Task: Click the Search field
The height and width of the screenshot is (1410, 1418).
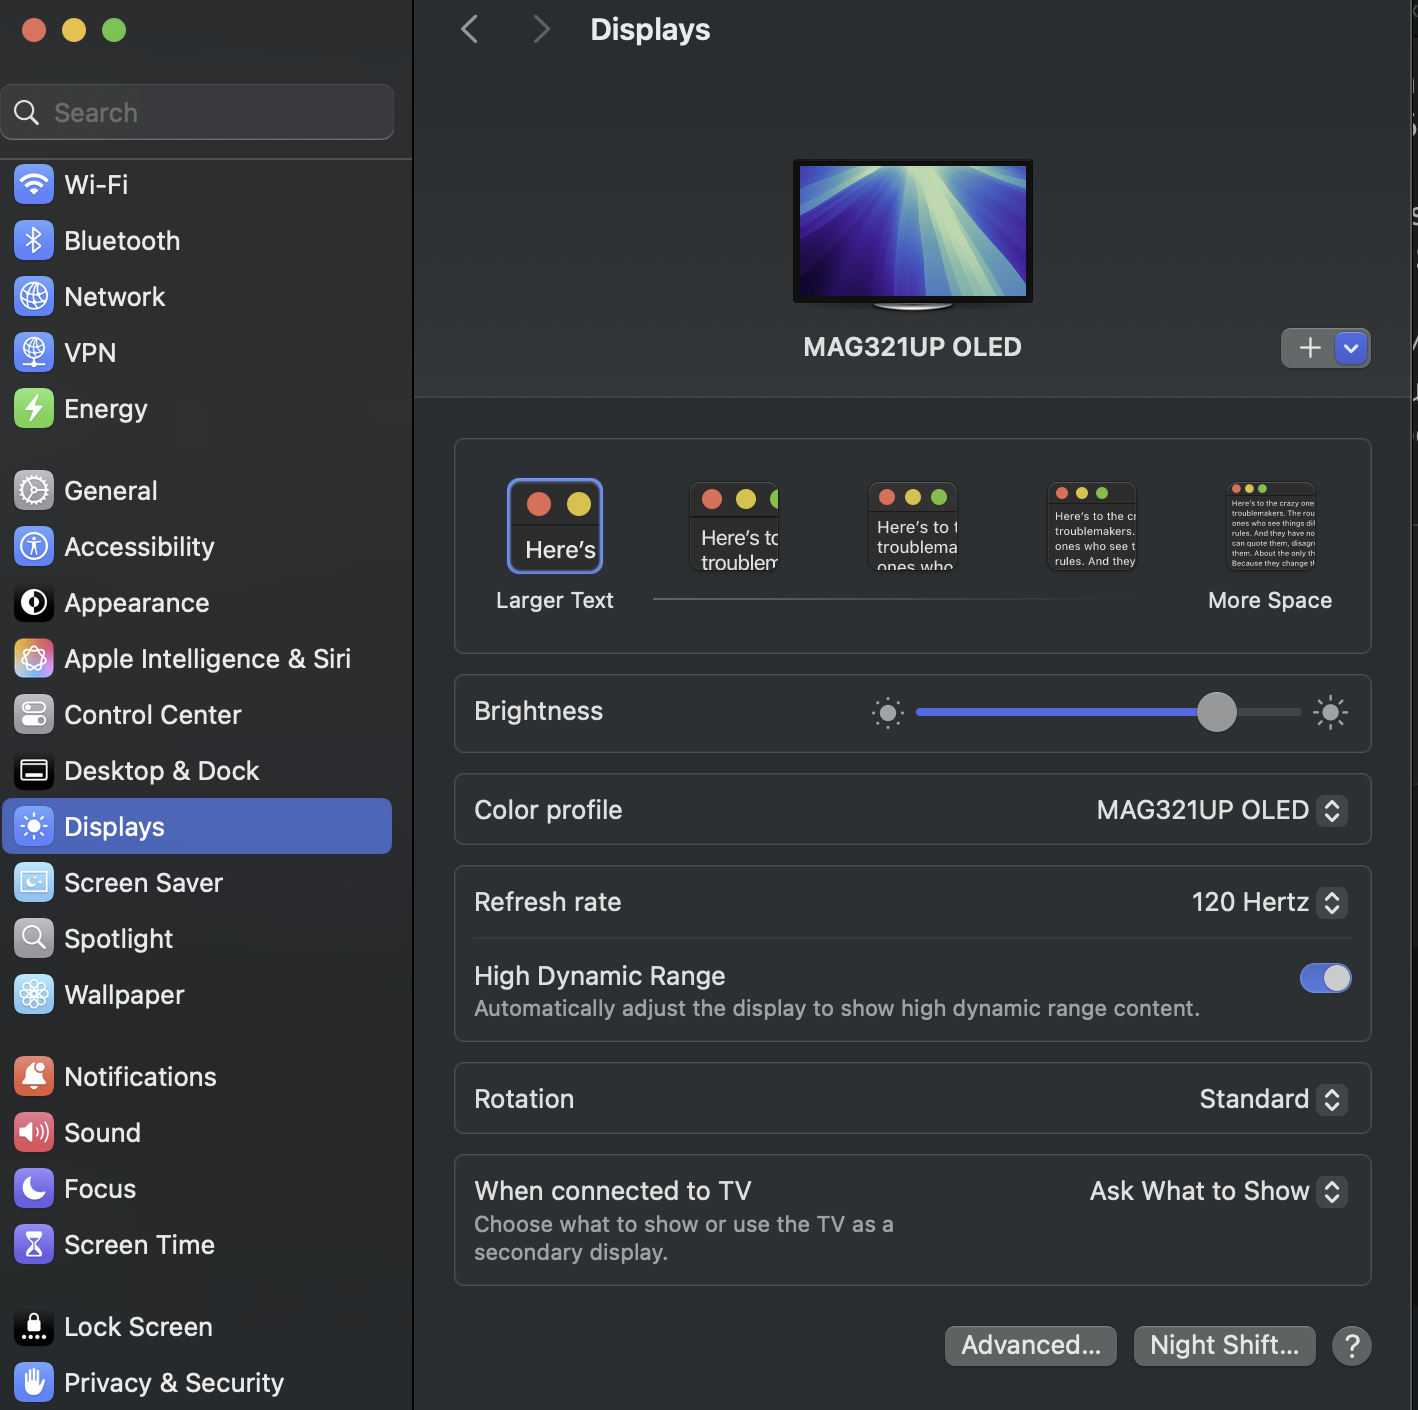Action: coord(197,112)
